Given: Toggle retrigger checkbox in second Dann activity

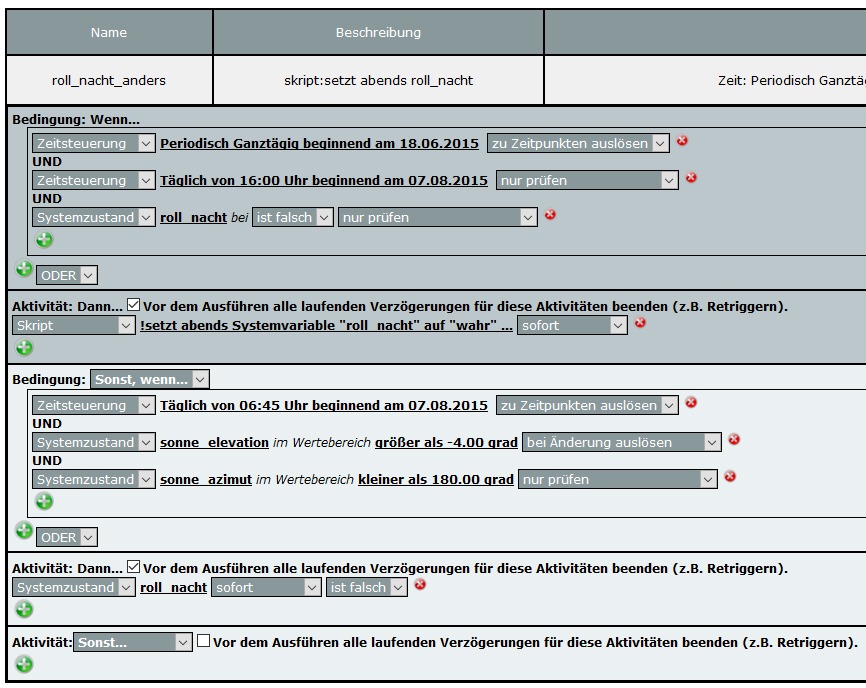Looking at the screenshot, I should (133, 567).
